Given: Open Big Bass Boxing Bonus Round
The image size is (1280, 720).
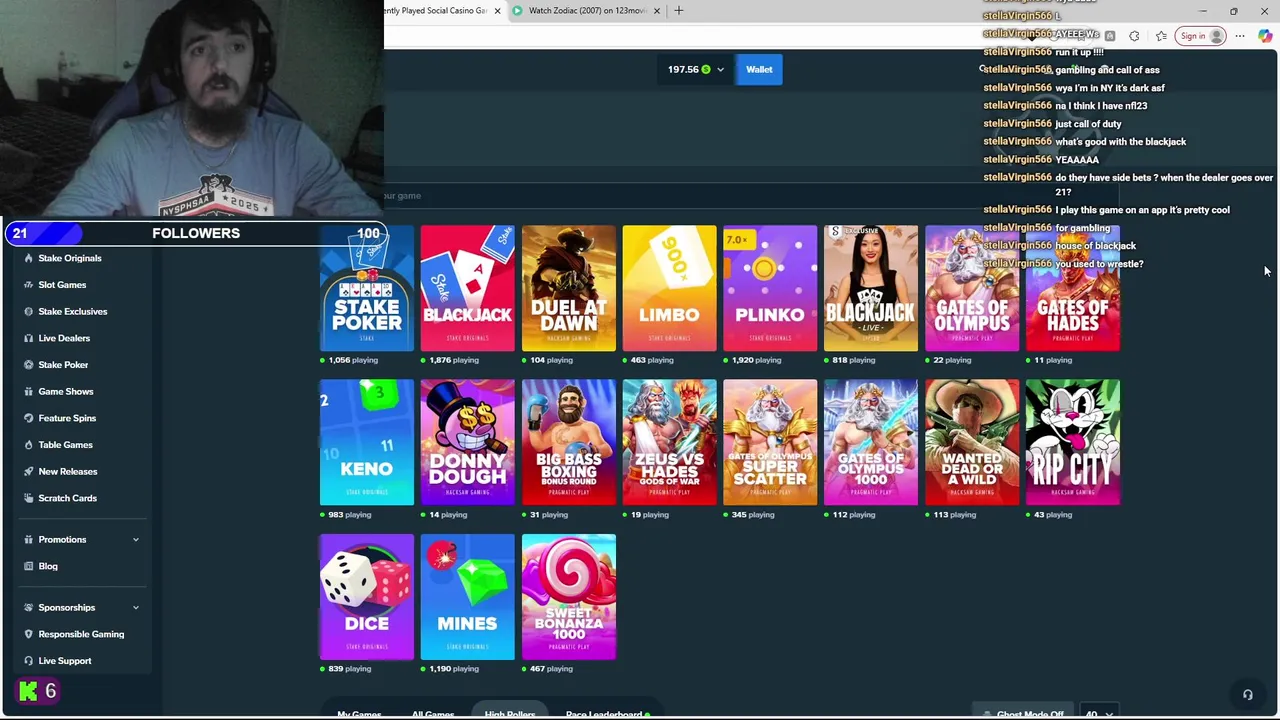Looking at the screenshot, I should point(568,443).
